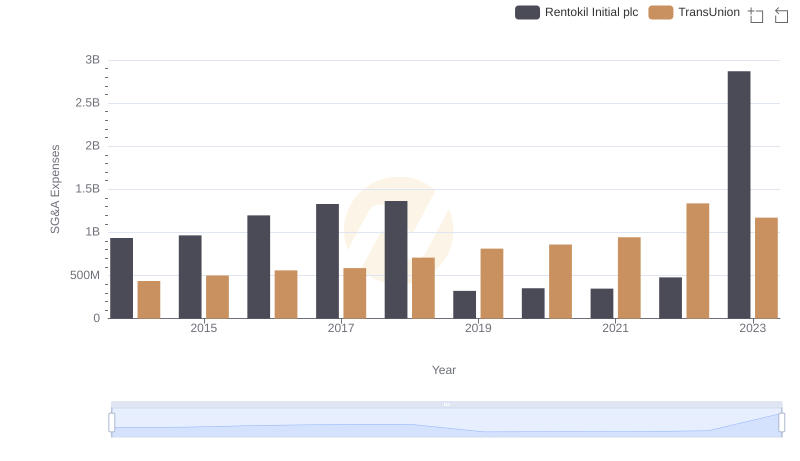Click the 2023 TransUnion bar
Screen dimensions: 800x461
(x=766, y=268)
